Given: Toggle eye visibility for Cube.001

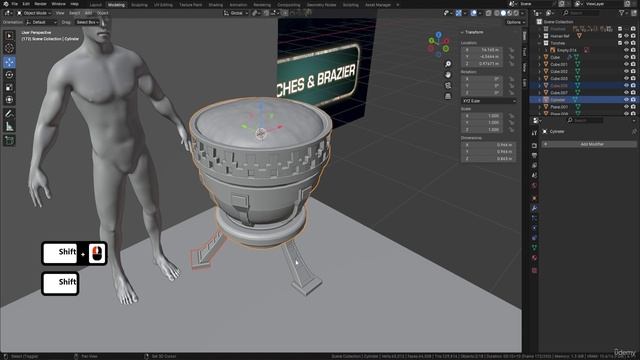Looking at the screenshot, I should tap(626, 64).
